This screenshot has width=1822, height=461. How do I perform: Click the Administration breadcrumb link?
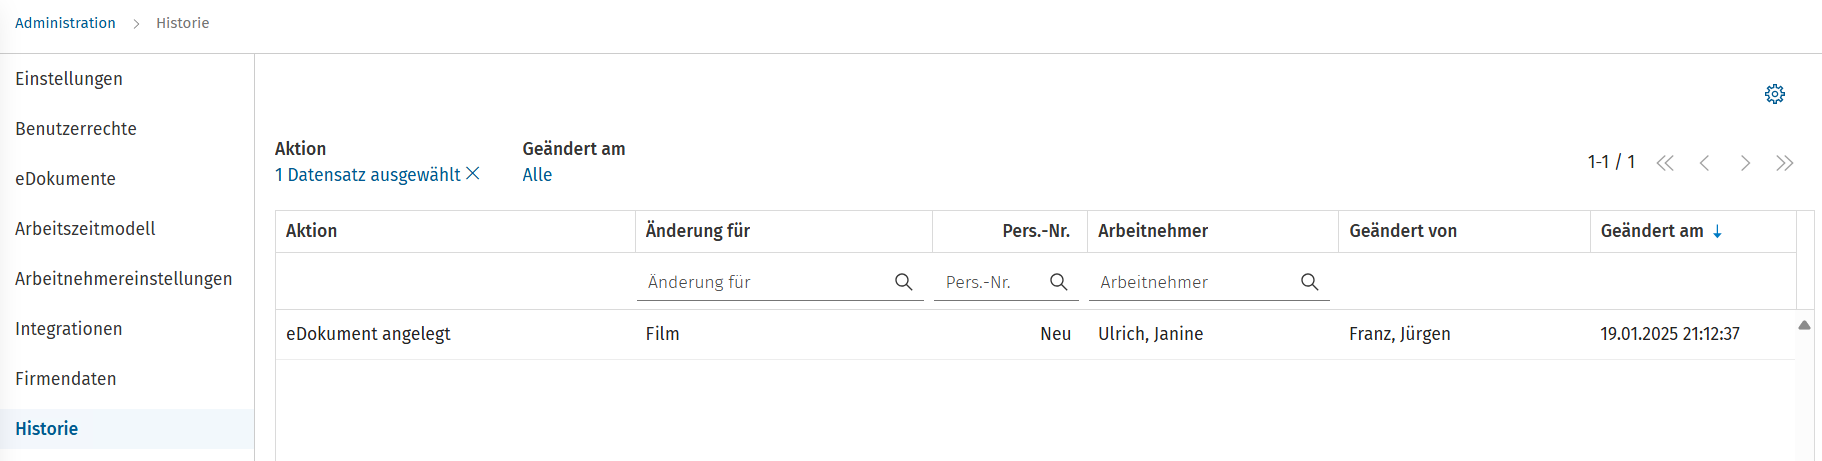[65, 23]
